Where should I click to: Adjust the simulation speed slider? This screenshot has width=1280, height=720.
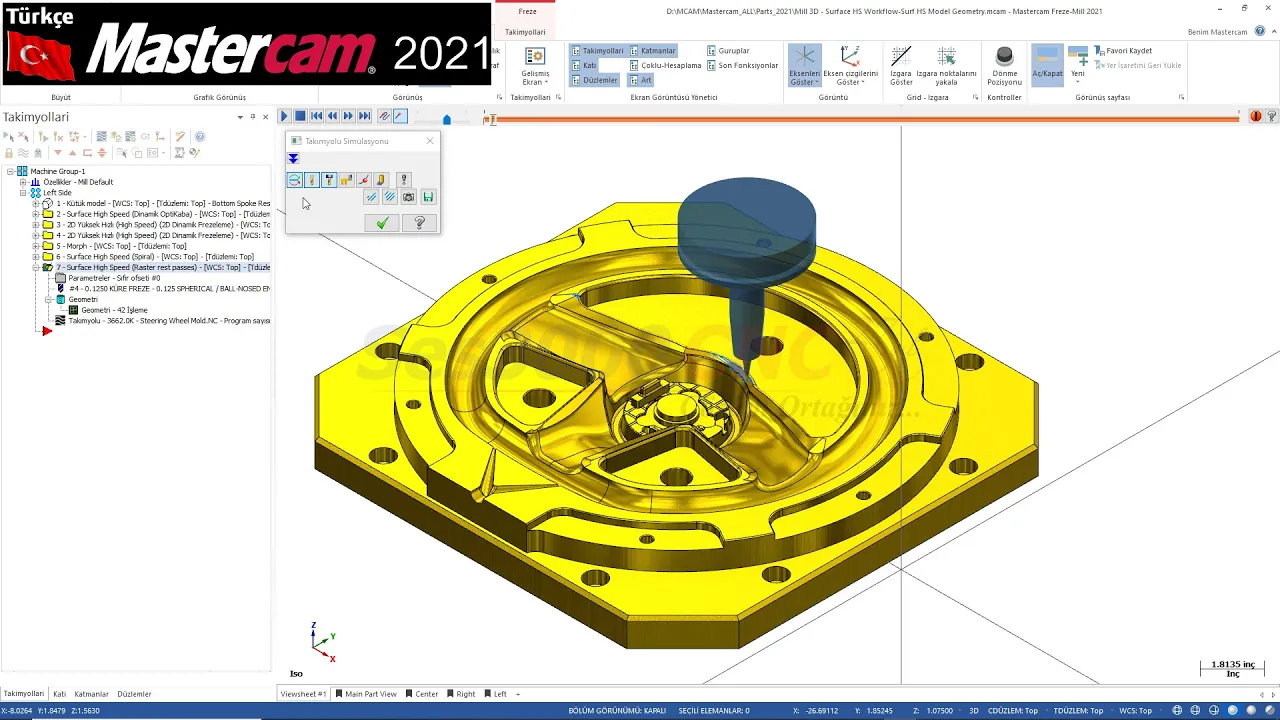pos(447,119)
